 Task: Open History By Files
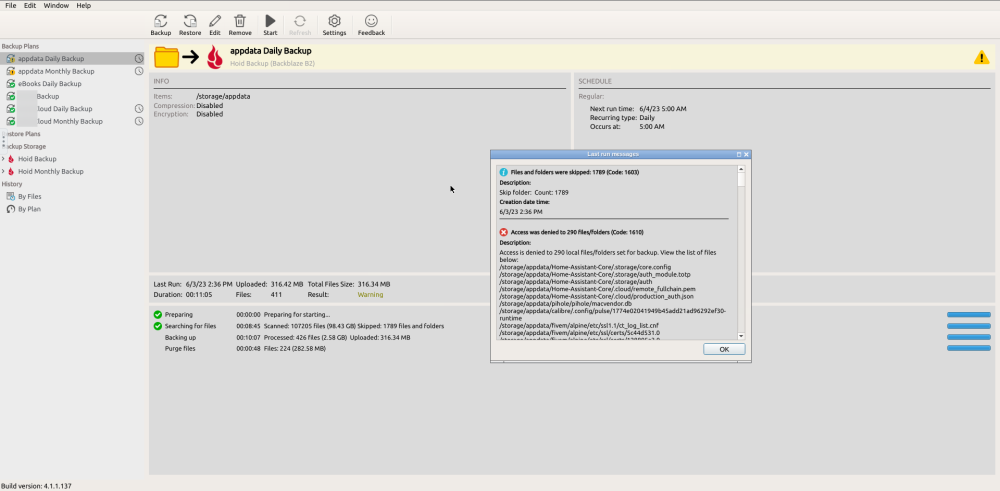[x=29, y=196]
